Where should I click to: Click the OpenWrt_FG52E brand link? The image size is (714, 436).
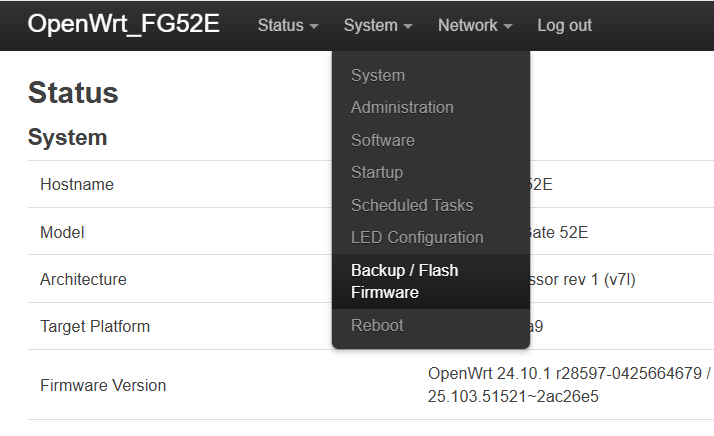[123, 25]
